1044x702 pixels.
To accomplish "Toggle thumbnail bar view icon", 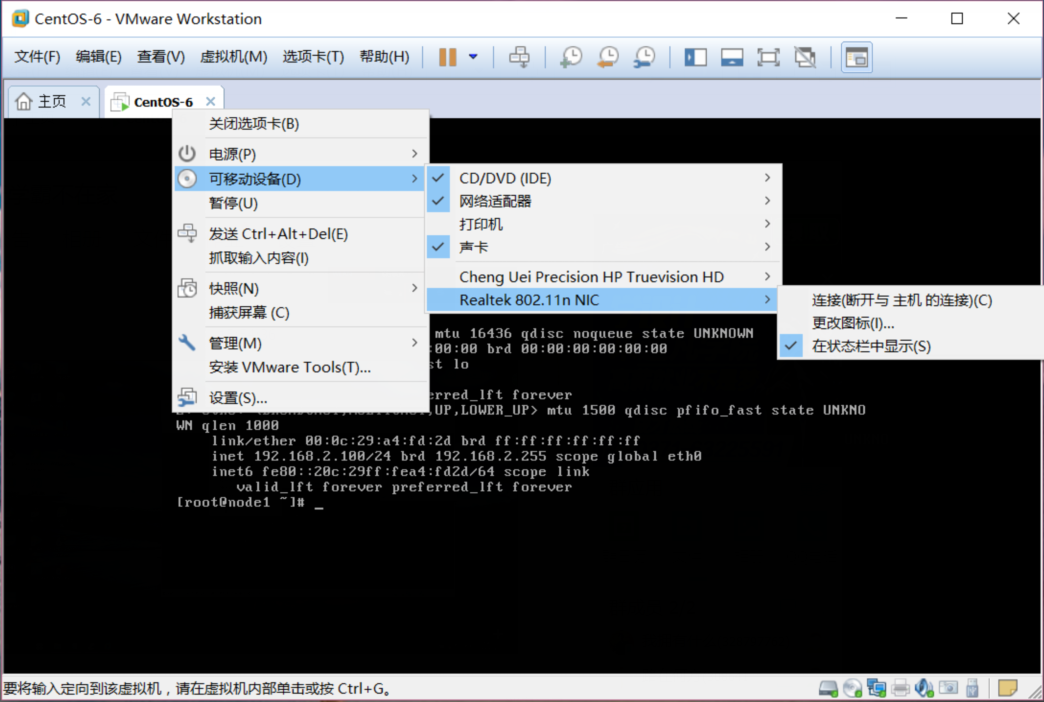I will click(732, 57).
